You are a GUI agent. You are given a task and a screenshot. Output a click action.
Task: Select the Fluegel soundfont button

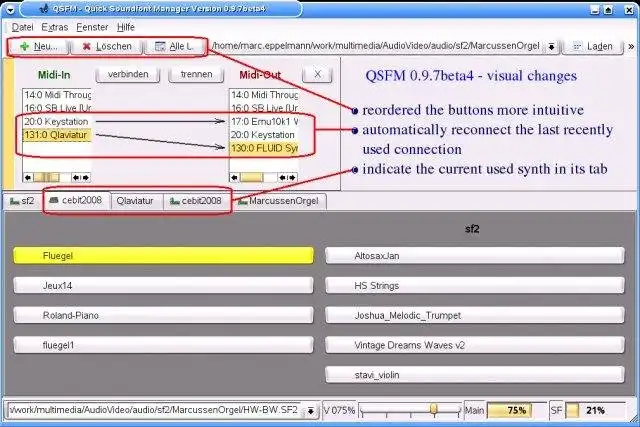[163, 256]
